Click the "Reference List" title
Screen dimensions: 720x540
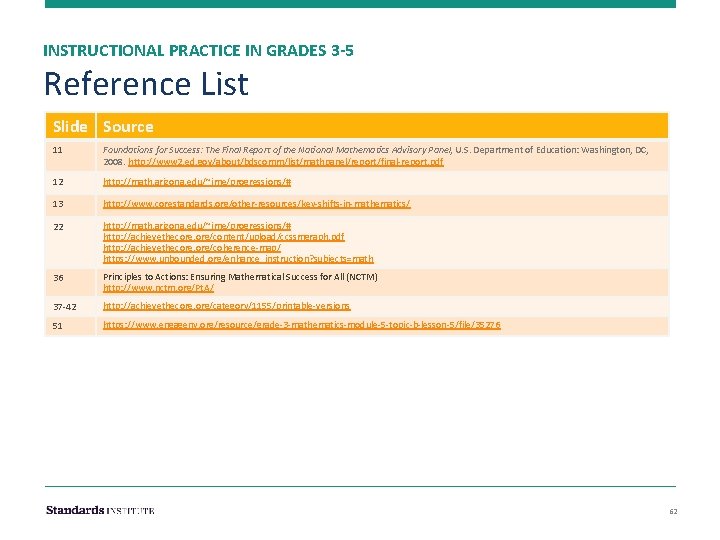click(146, 84)
